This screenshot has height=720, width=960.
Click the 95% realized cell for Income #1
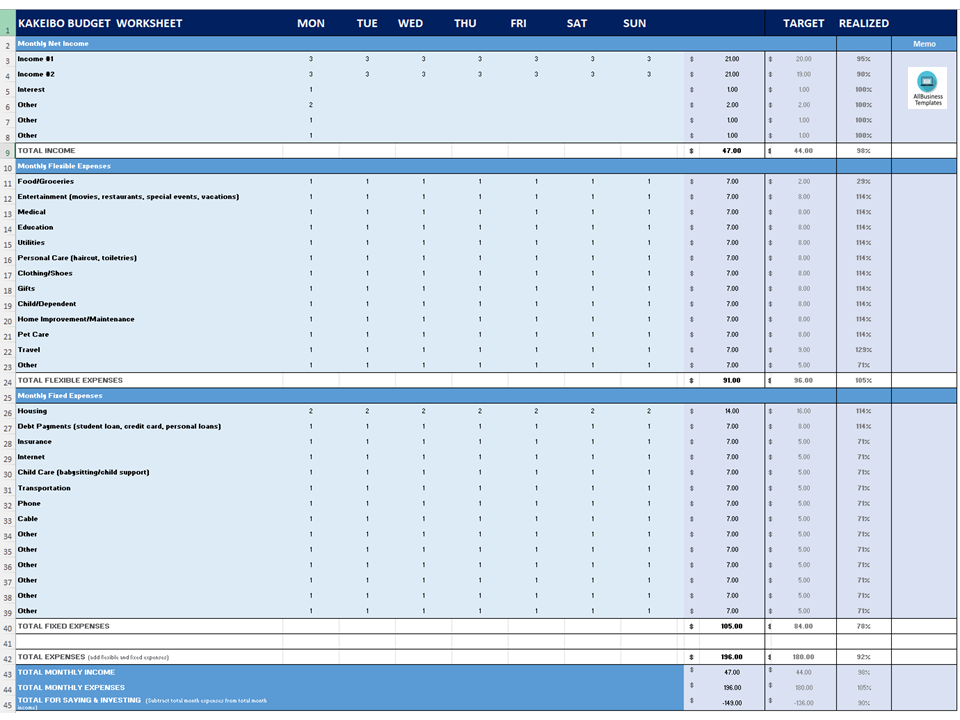click(x=862, y=58)
